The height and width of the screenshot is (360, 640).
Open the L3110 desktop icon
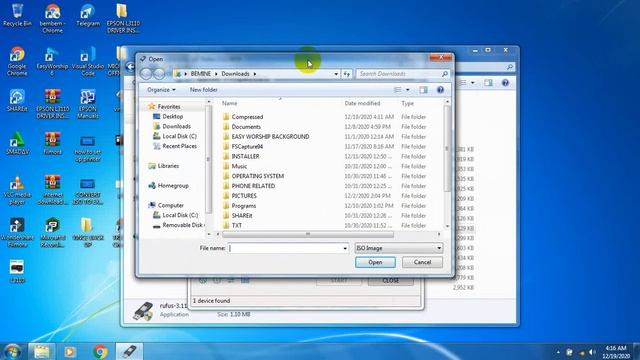(17, 271)
